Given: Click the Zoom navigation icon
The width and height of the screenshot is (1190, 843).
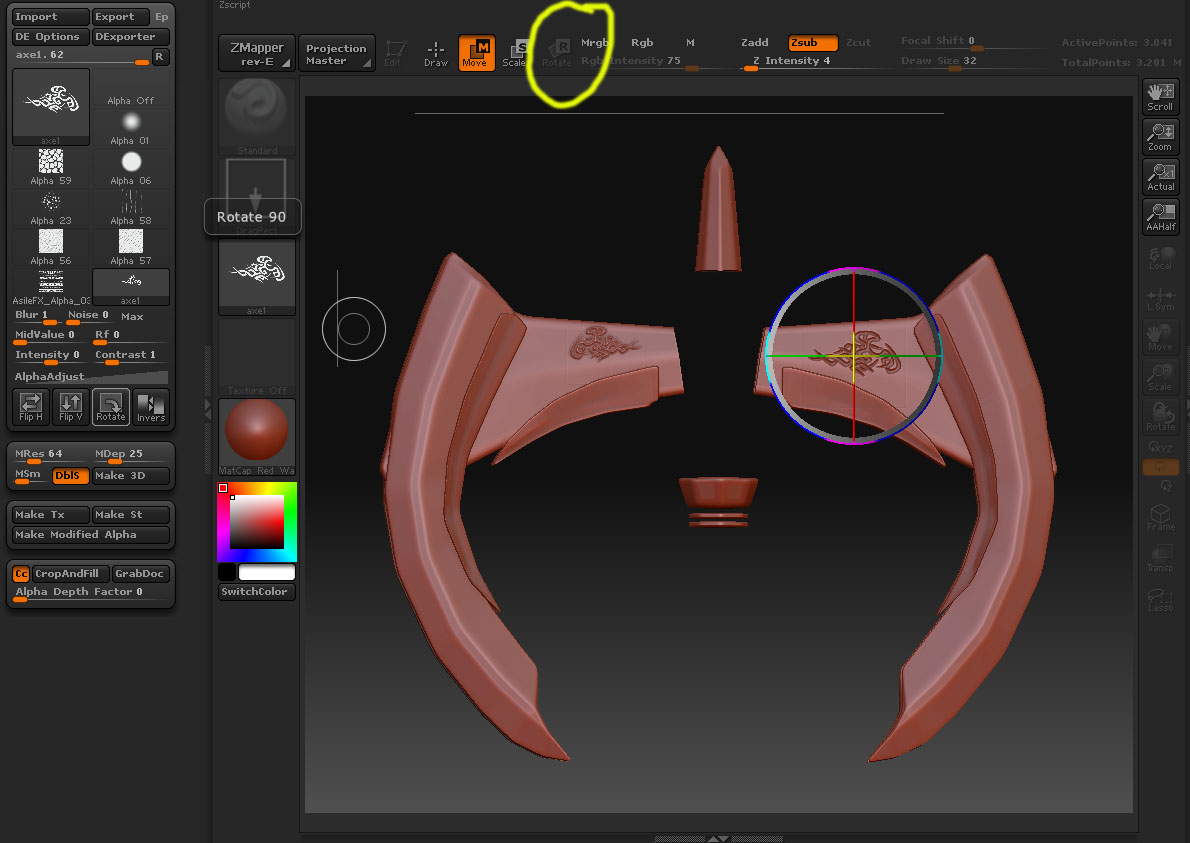Looking at the screenshot, I should (x=1160, y=137).
